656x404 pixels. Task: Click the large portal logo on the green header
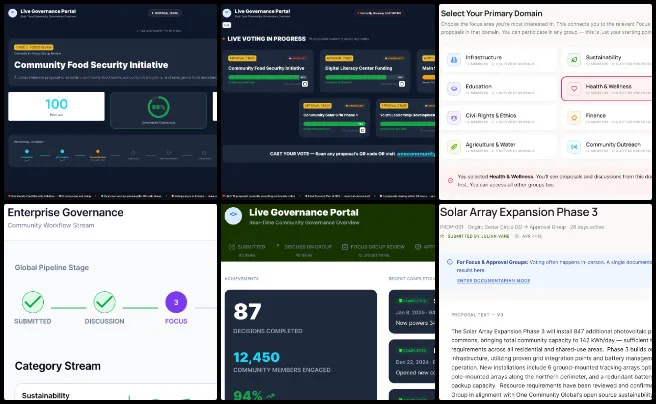click(x=233, y=215)
